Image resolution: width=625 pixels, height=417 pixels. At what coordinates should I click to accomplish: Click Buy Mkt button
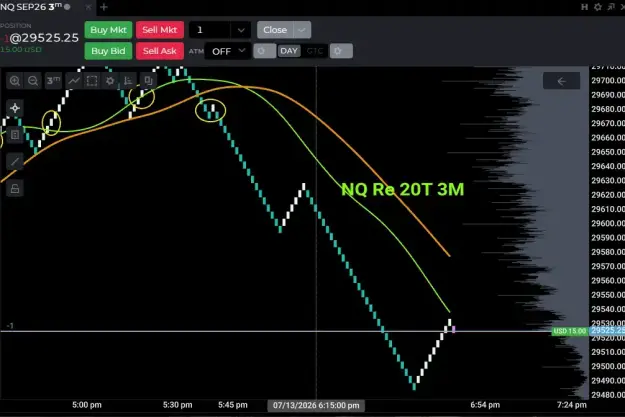point(108,30)
